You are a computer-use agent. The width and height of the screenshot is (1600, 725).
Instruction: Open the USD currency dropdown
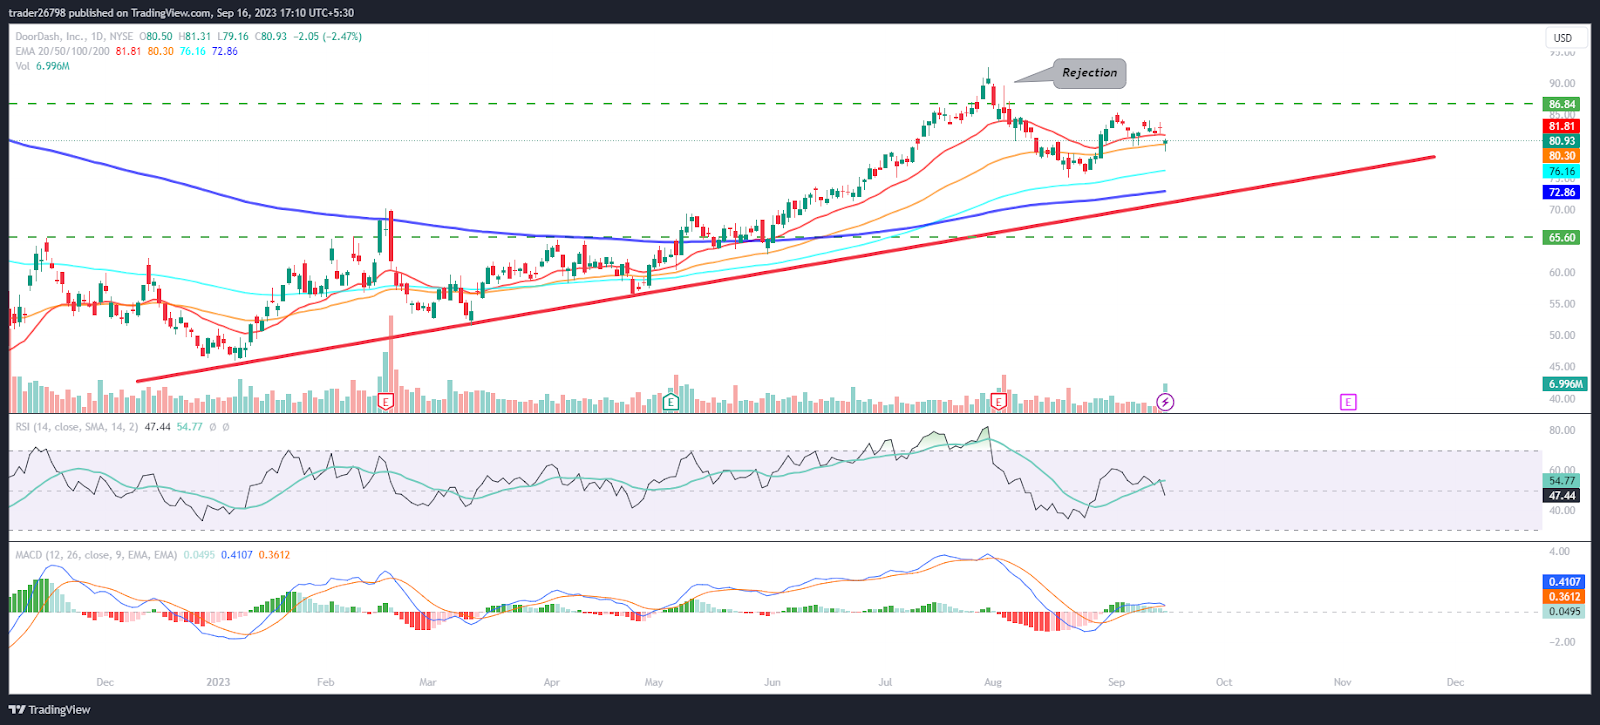click(x=1562, y=38)
